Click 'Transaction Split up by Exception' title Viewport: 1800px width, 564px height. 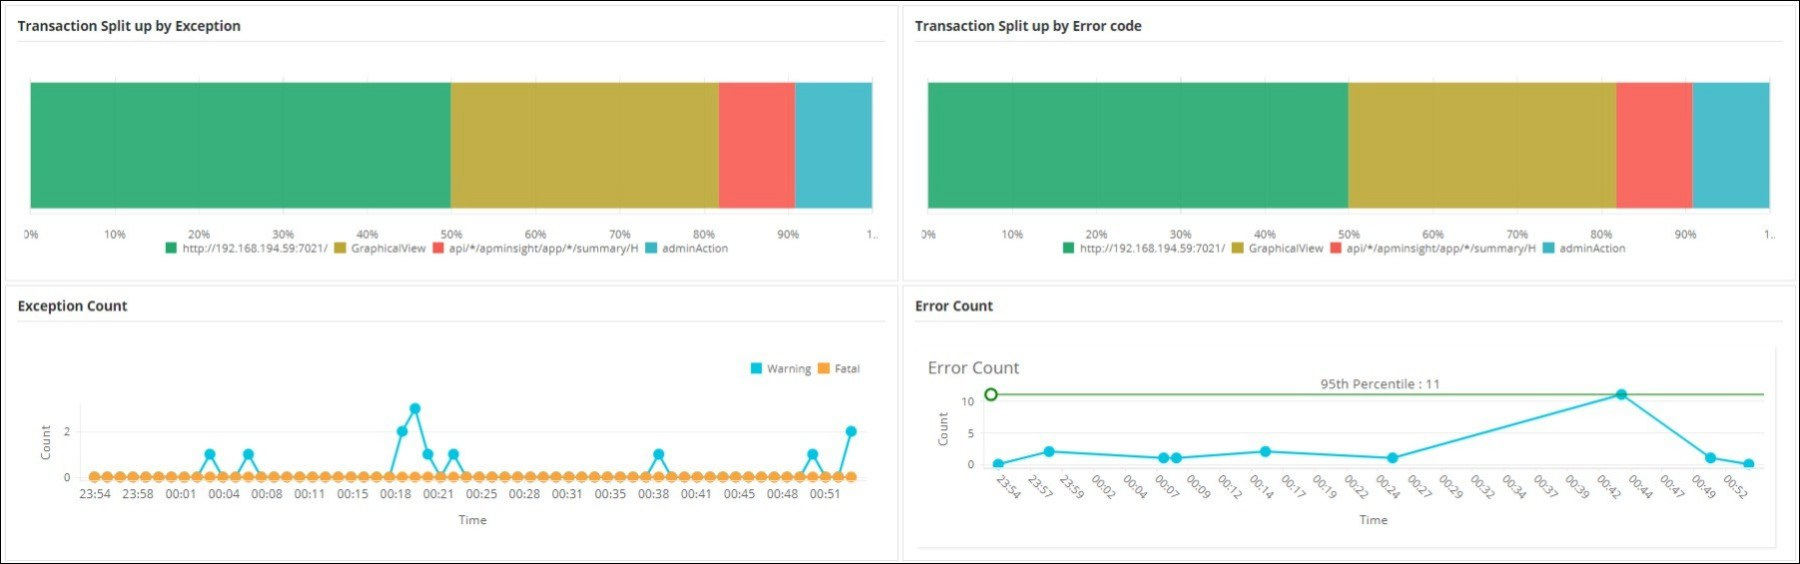point(129,26)
